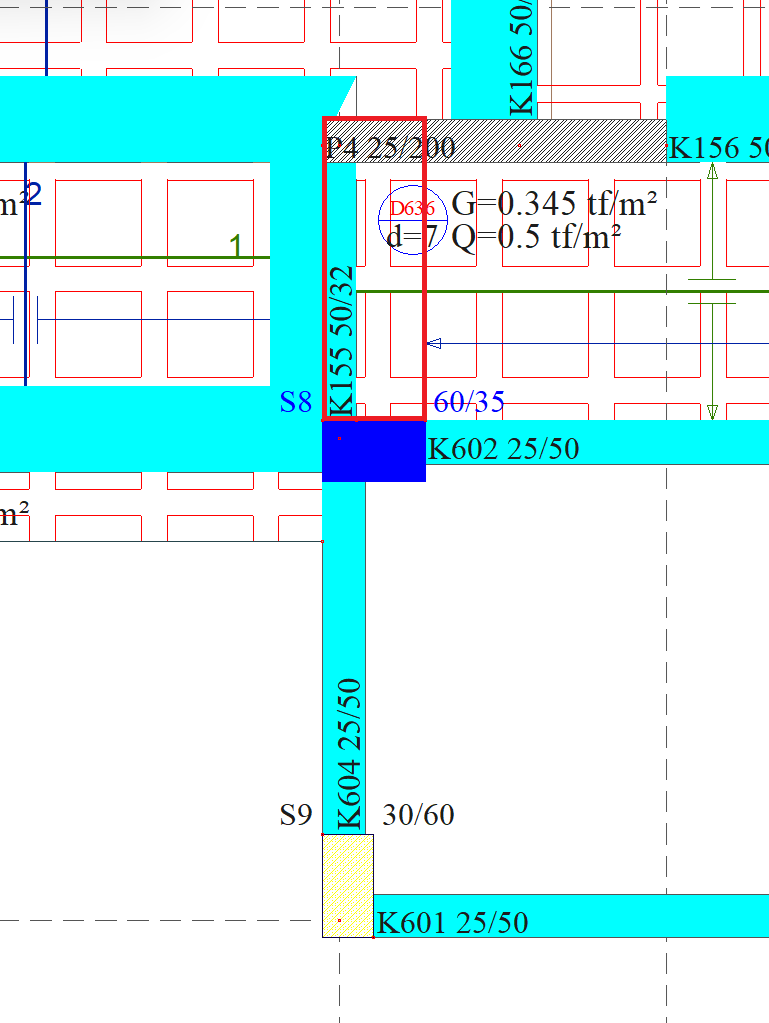Click the D636 slab marker circle
This screenshot has width=769, height=1023.
(x=411, y=220)
